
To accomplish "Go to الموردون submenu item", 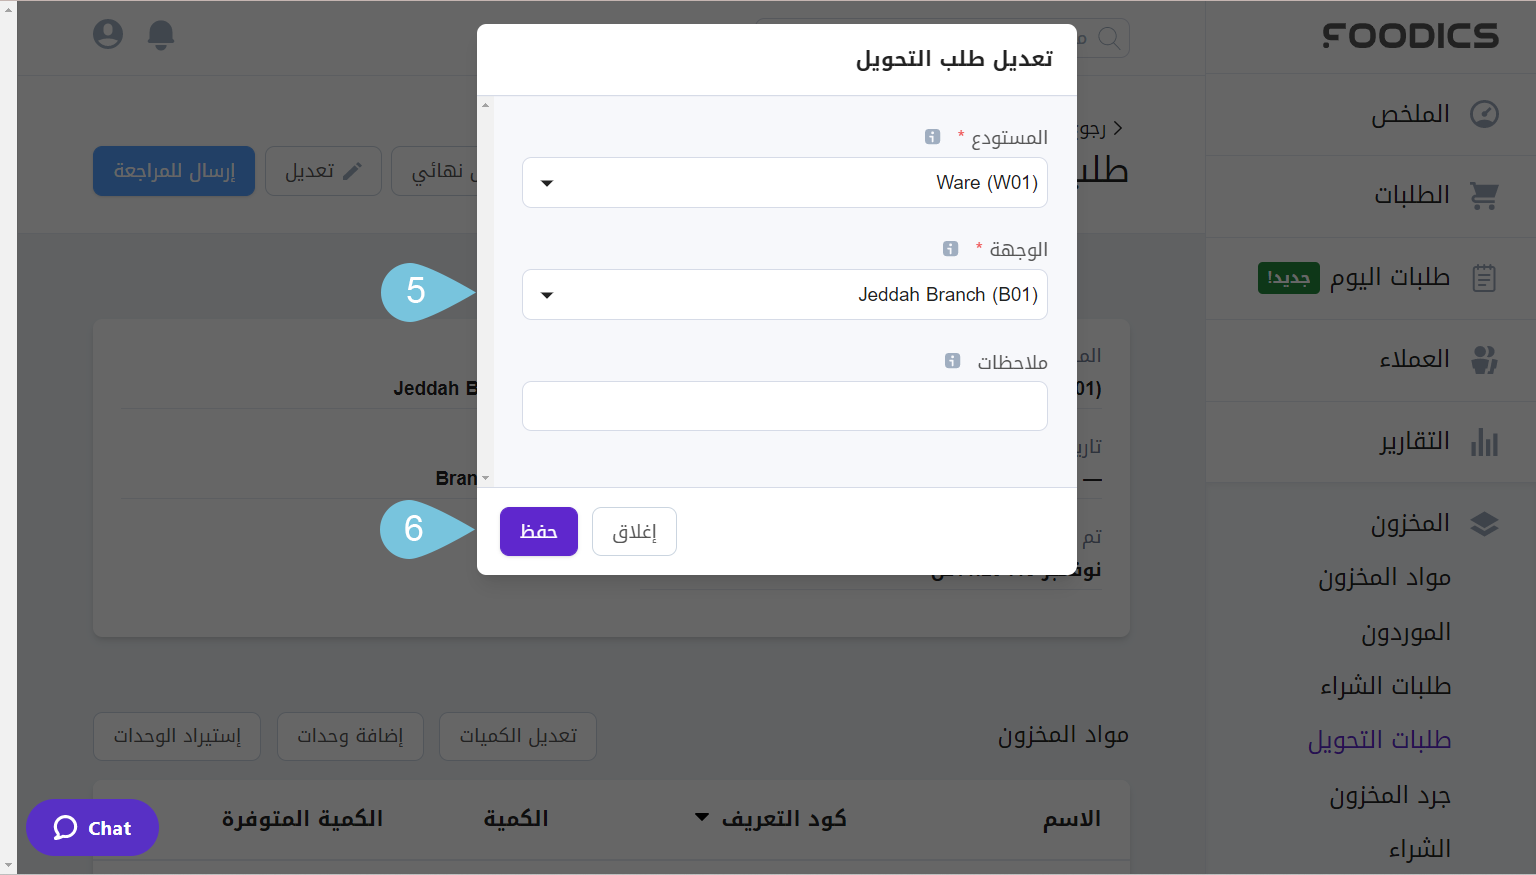I will point(1406,632).
